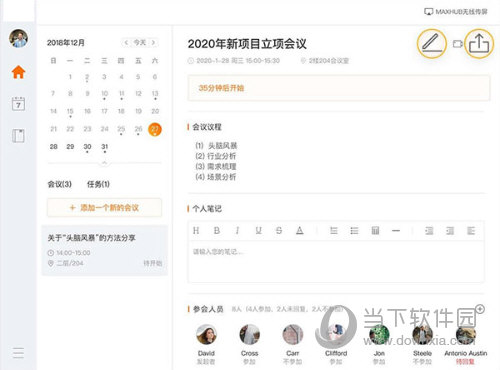Insert a bulleted list in notes

click(354, 231)
